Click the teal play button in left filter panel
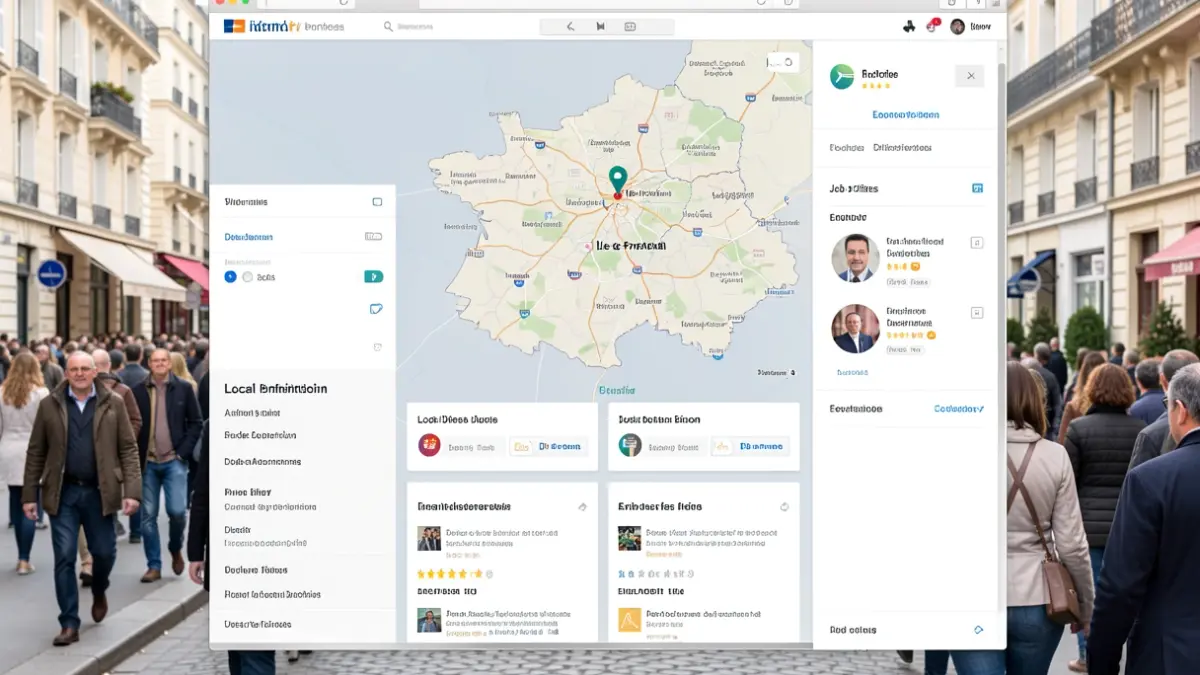Image resolution: width=1200 pixels, height=675 pixels. (x=374, y=276)
